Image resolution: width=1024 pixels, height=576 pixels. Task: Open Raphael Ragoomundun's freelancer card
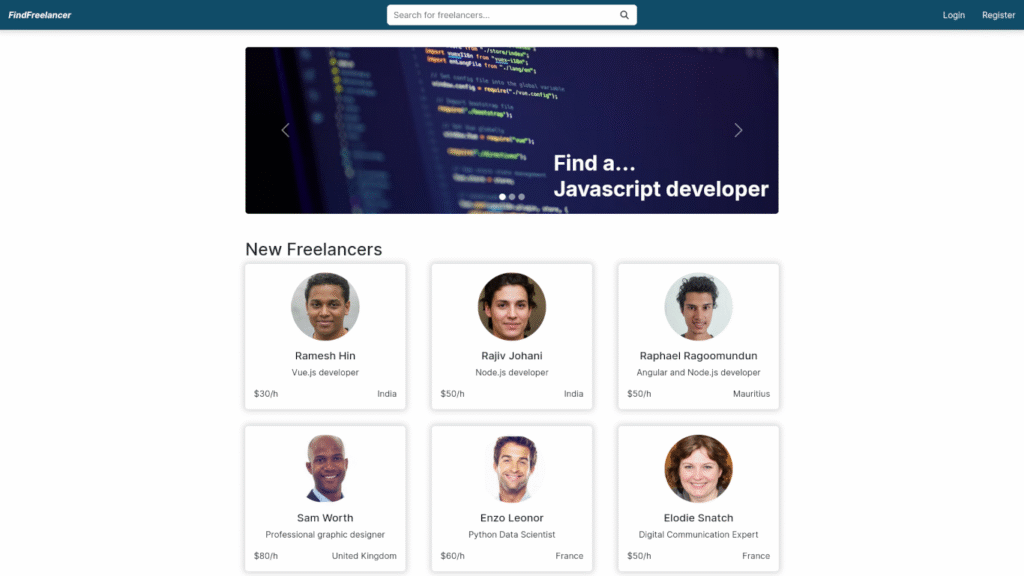[698, 336]
